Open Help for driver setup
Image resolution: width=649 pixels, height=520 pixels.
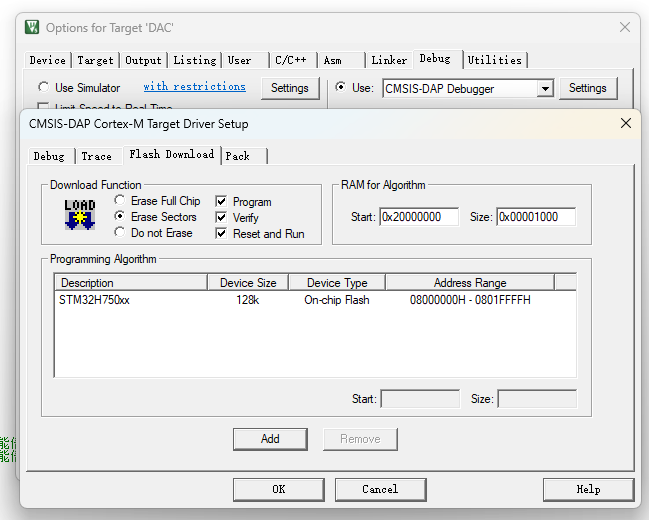(588, 489)
